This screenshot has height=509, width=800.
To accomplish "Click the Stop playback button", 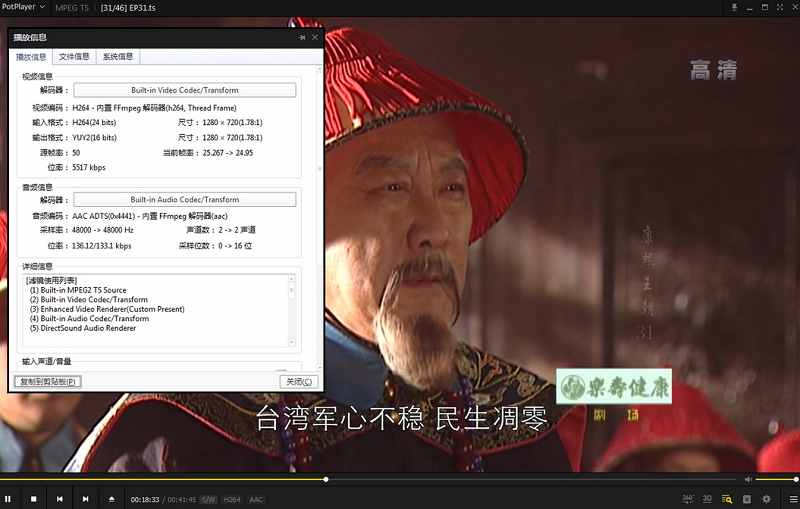I will [34, 499].
